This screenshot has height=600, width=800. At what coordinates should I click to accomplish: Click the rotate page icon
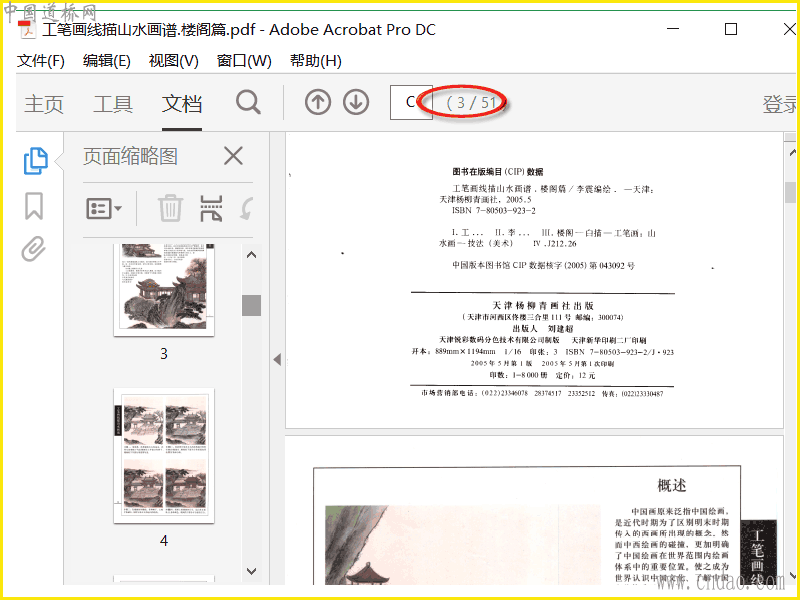pos(247,209)
